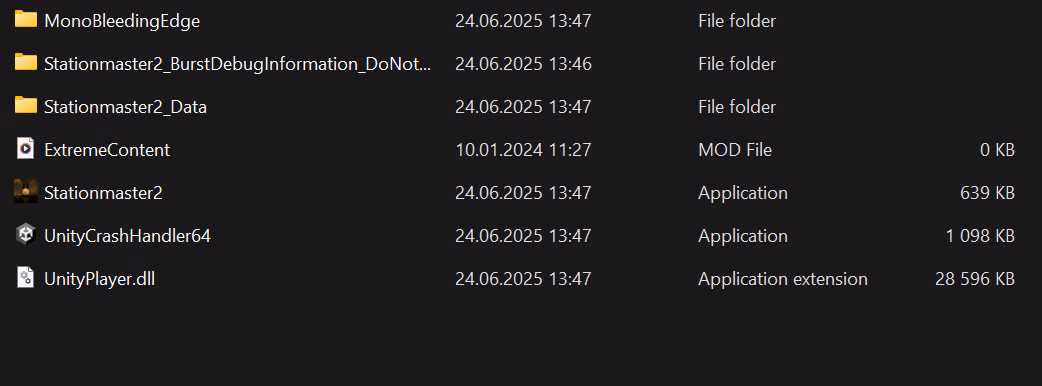This screenshot has height=386, width=1042.
Task: Click the 1 098 KB size value
Action: pyautogui.click(x=980, y=236)
